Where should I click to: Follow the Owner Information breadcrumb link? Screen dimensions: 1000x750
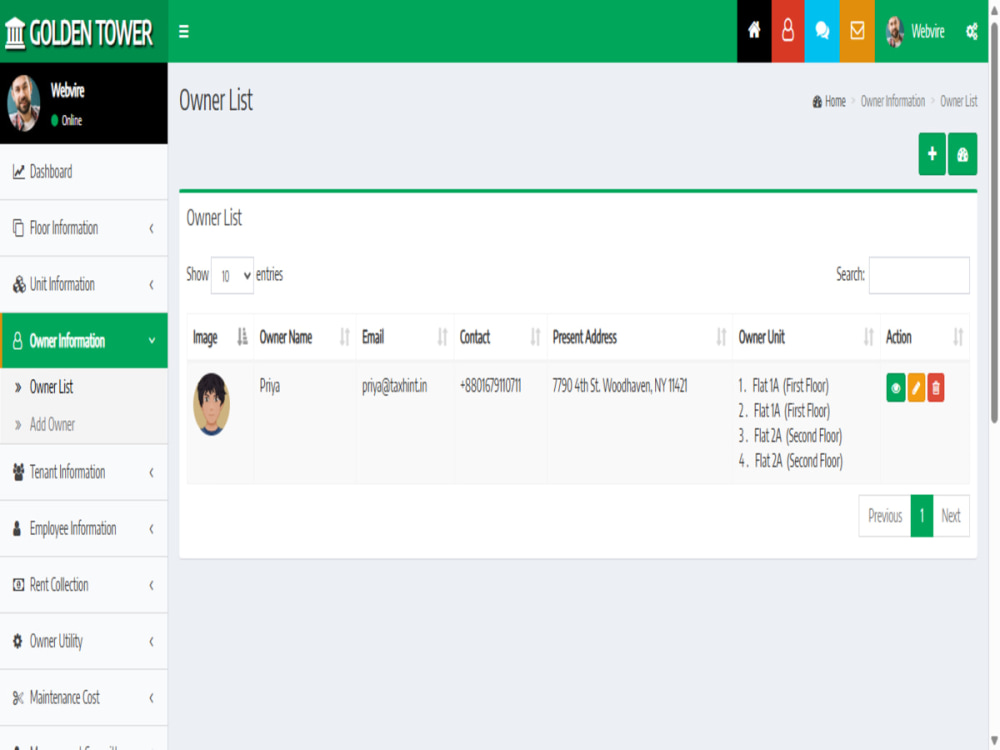[892, 101]
